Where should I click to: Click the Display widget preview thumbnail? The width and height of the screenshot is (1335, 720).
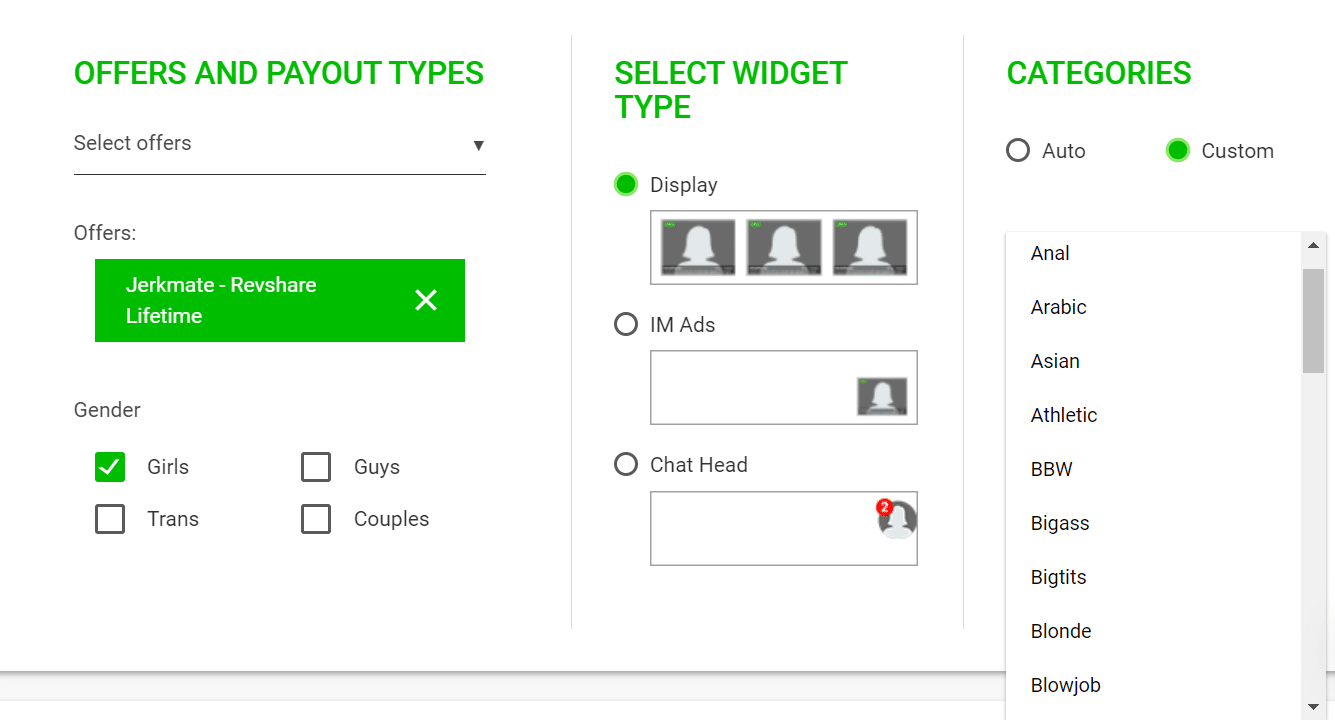783,247
